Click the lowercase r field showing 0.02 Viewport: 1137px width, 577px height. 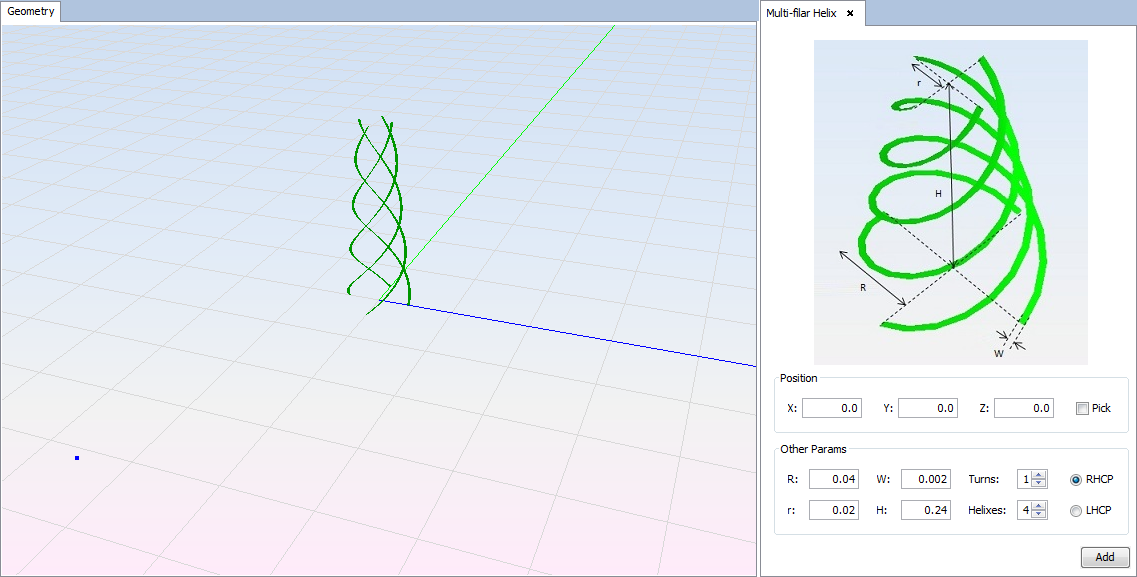click(833, 511)
